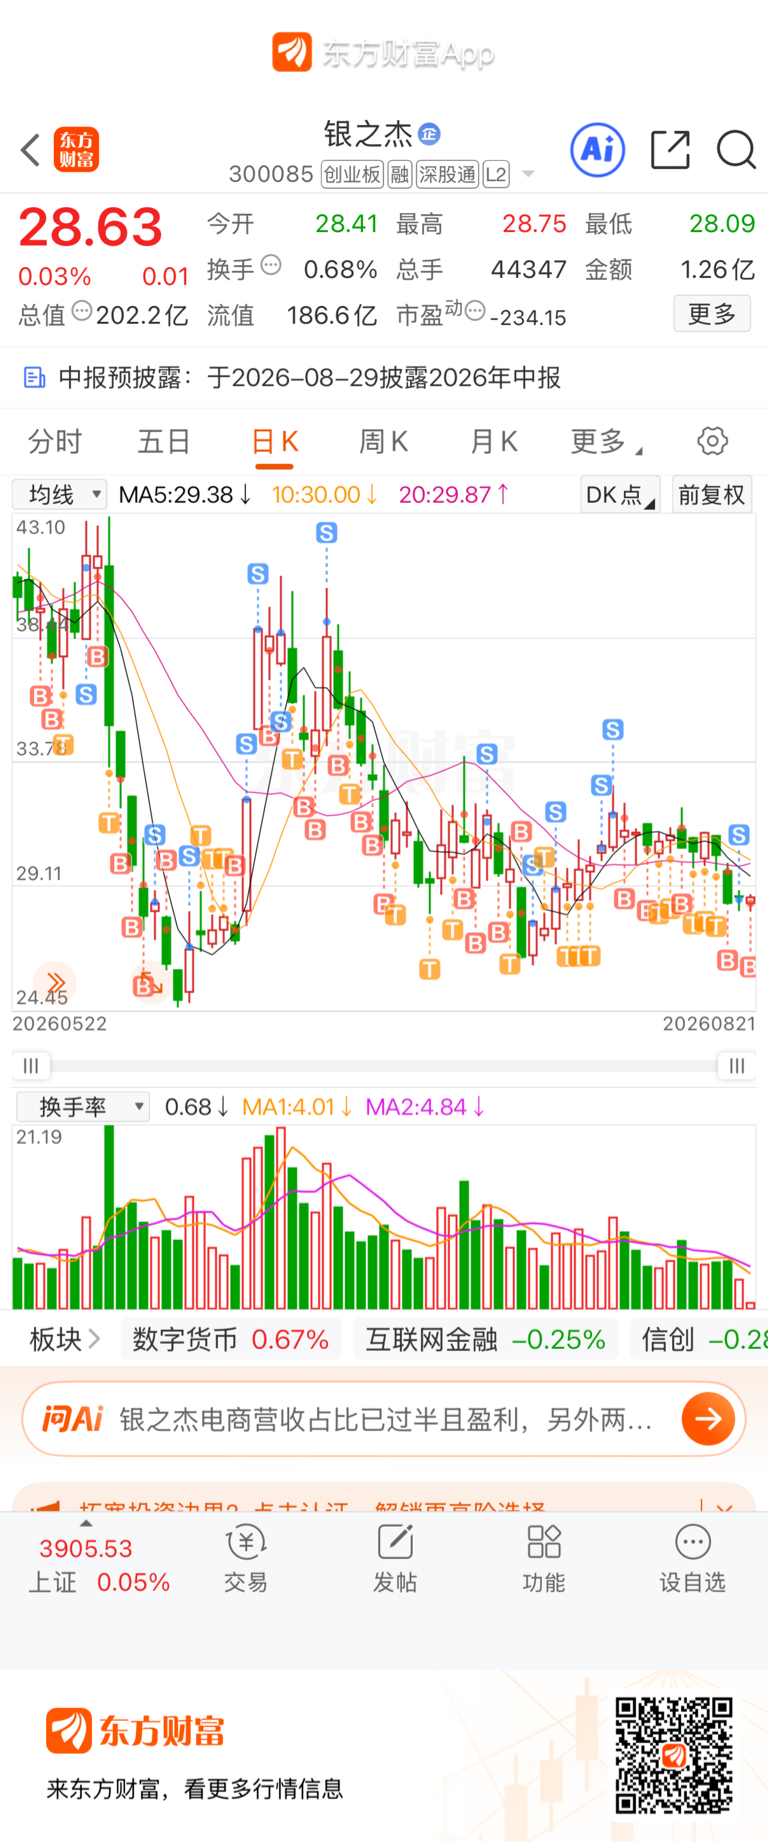
Task: Open the 数字货币 0.67% sector chip
Action: [x=231, y=1339]
